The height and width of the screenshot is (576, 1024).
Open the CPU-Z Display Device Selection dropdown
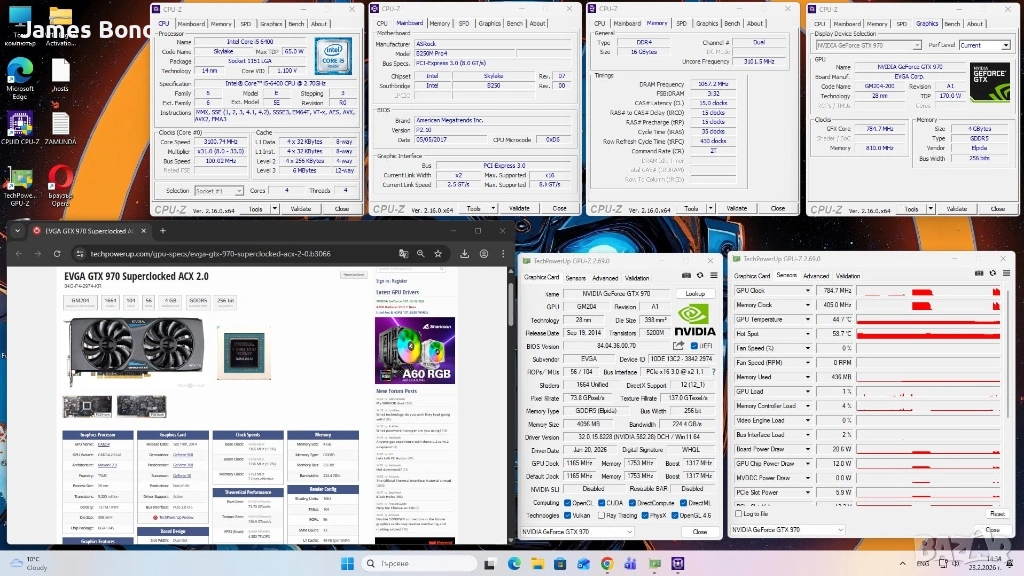point(869,45)
